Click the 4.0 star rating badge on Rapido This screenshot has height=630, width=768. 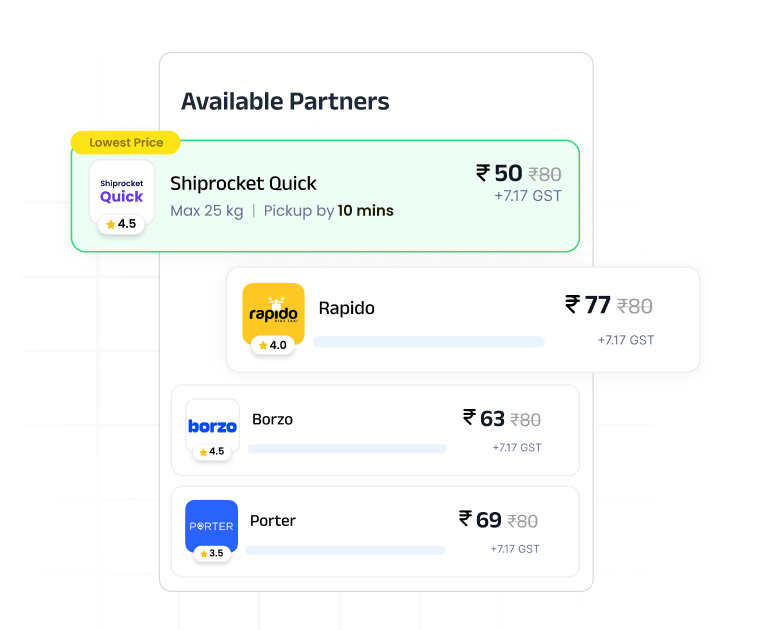[x=272, y=345]
